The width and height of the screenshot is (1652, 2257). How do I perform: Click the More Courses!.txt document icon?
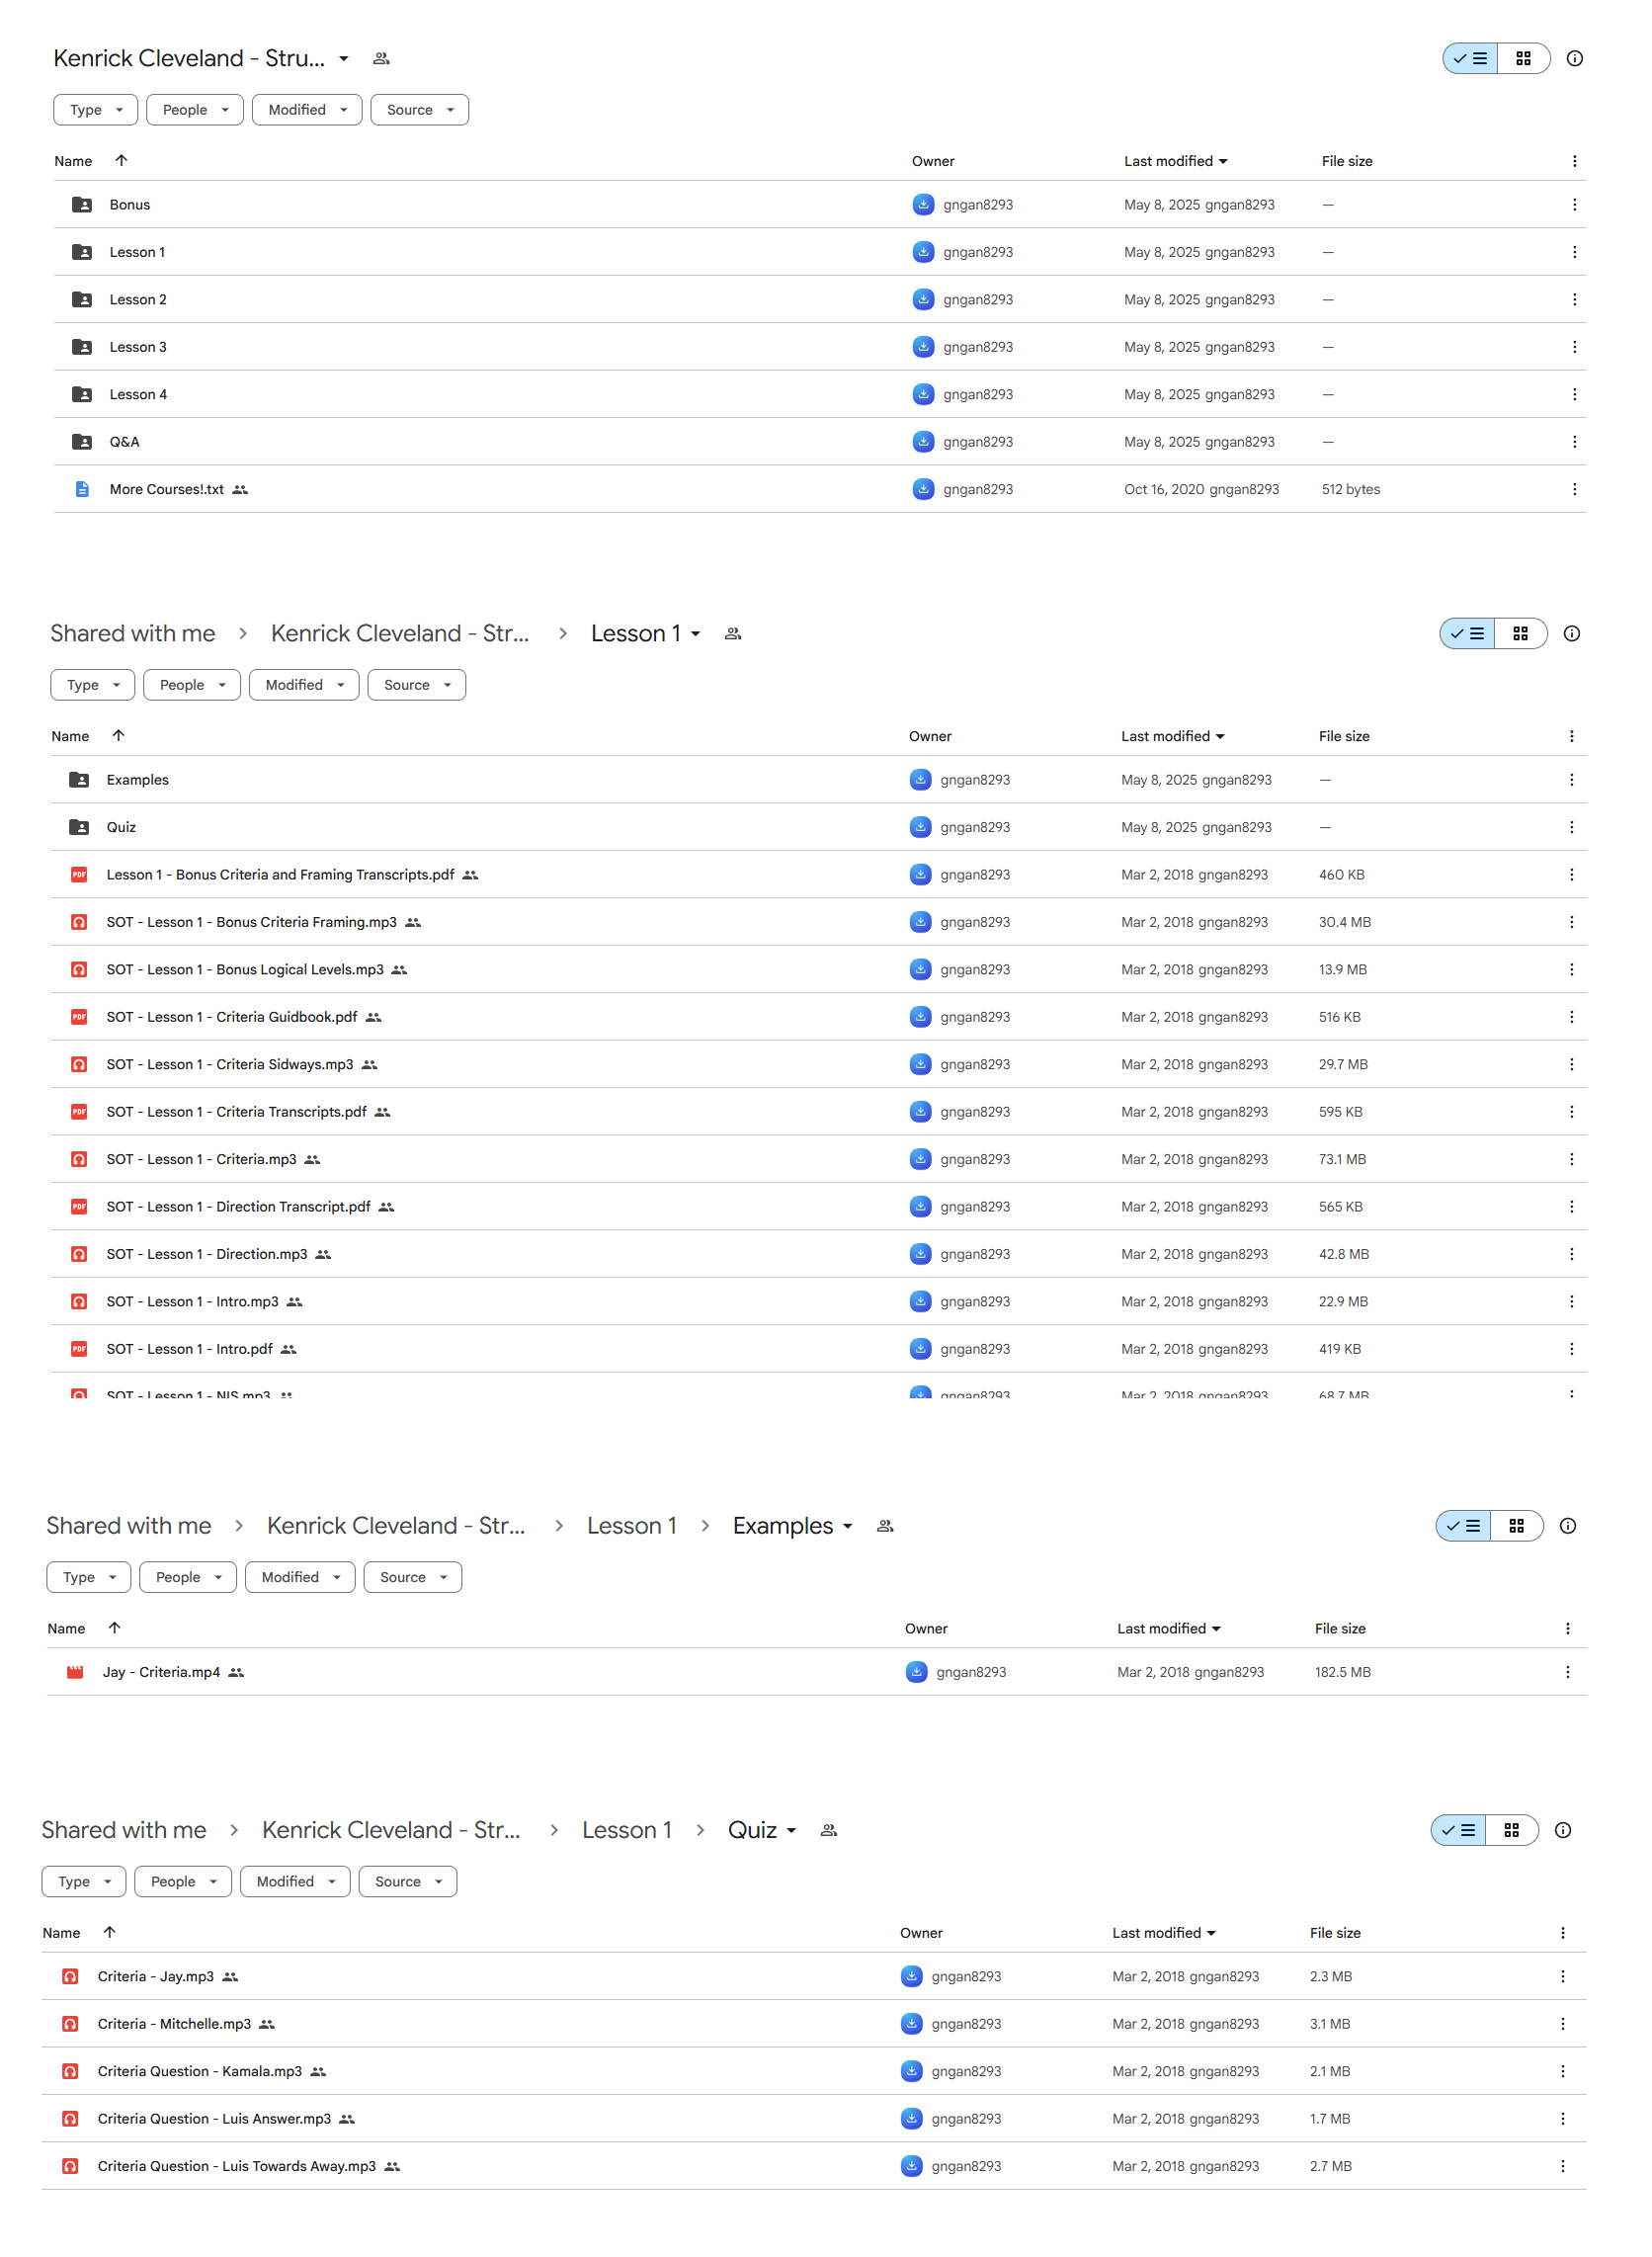[x=82, y=489]
